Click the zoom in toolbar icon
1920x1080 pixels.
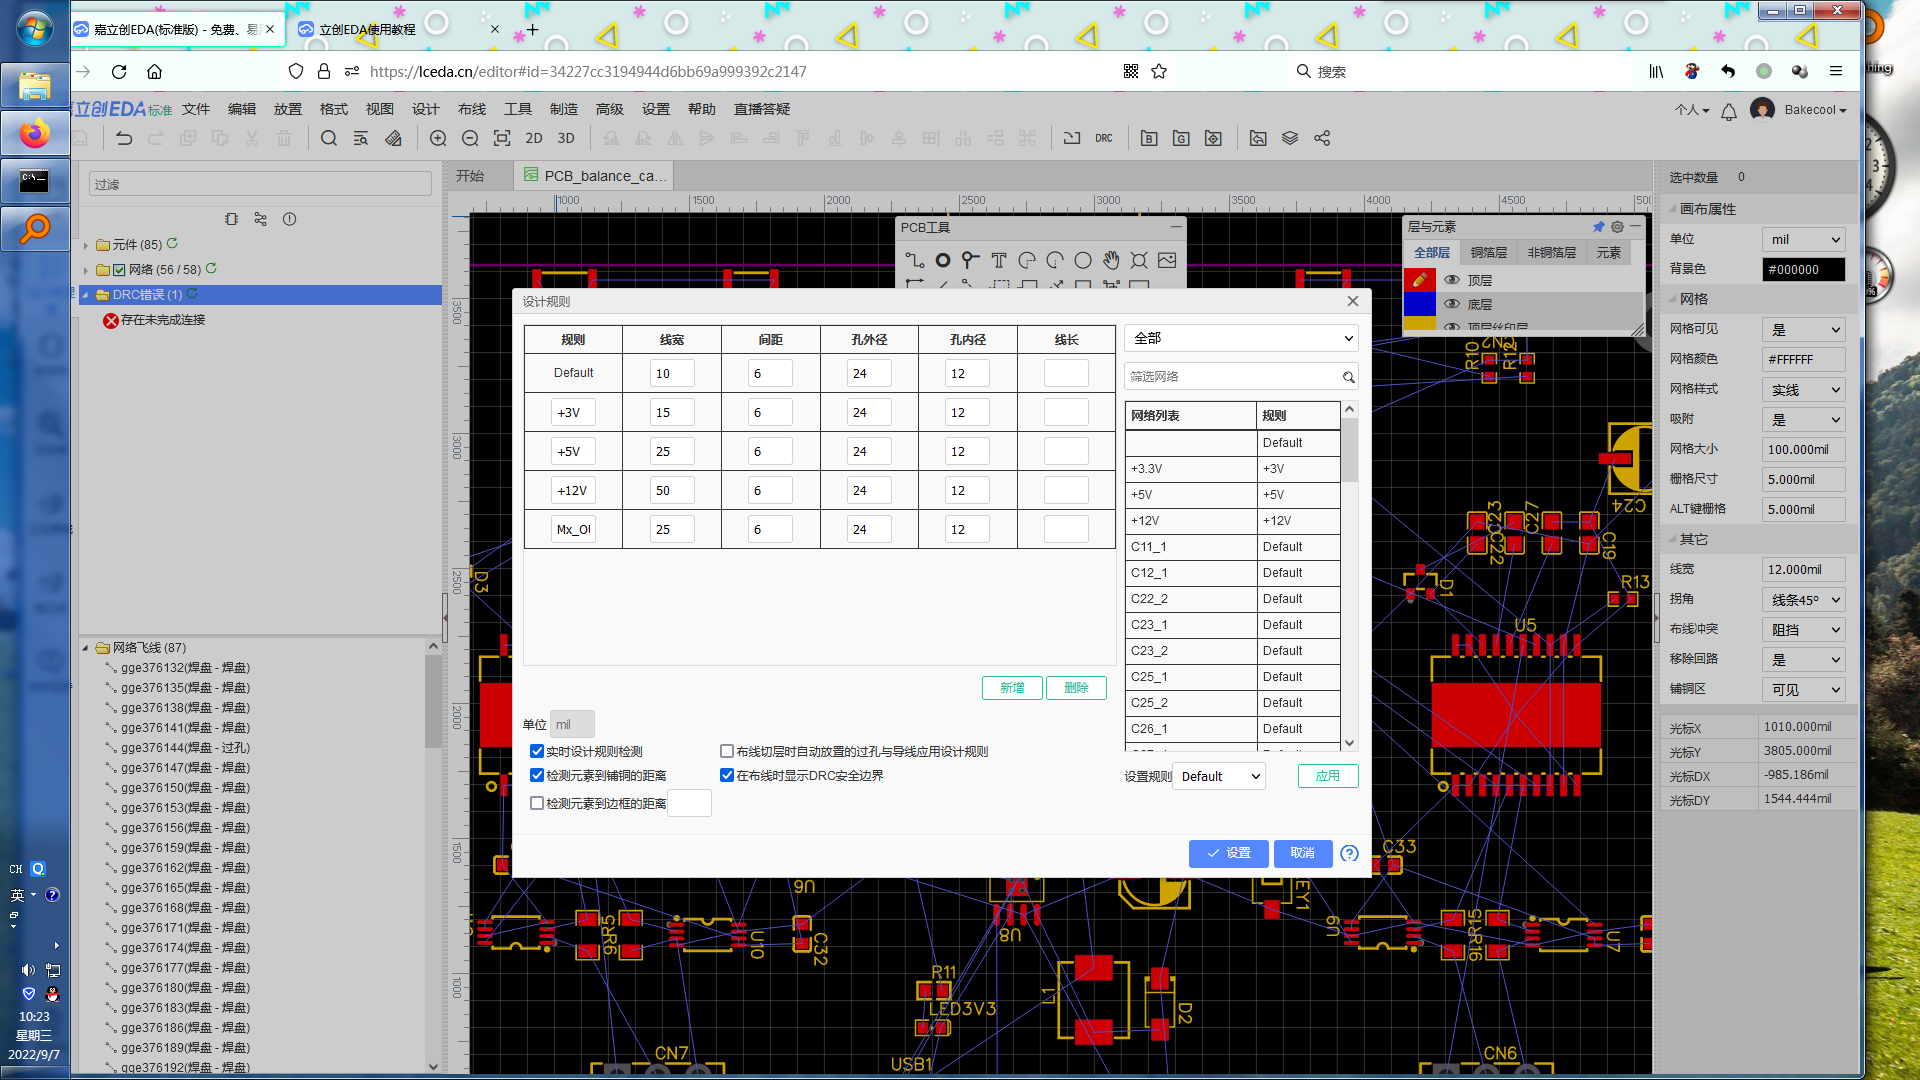coord(438,138)
